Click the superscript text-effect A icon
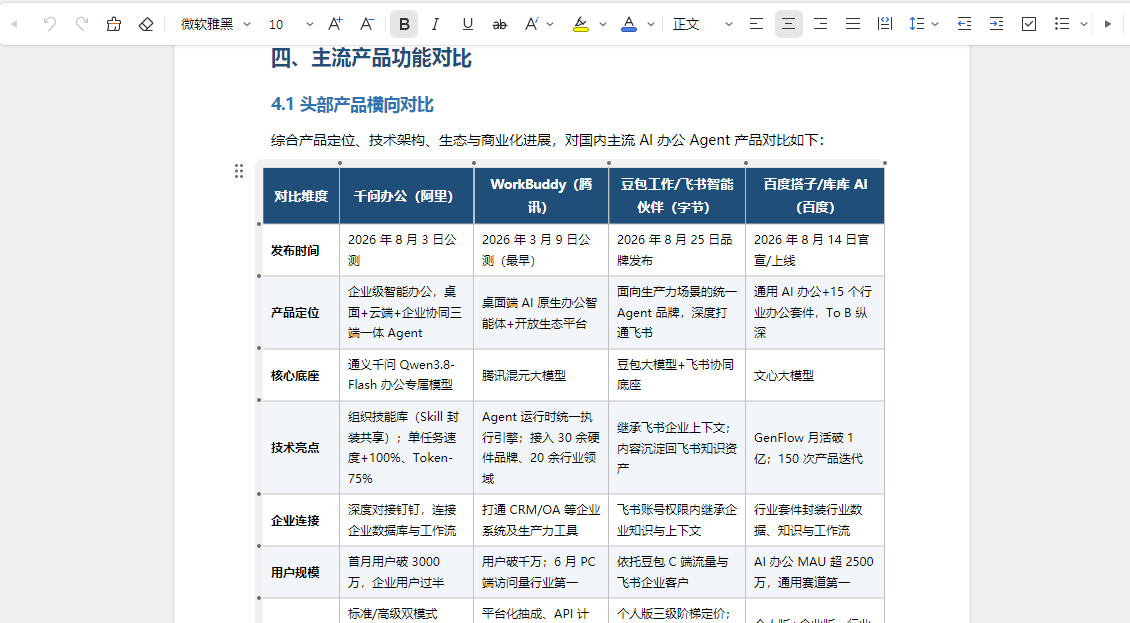 coord(532,24)
